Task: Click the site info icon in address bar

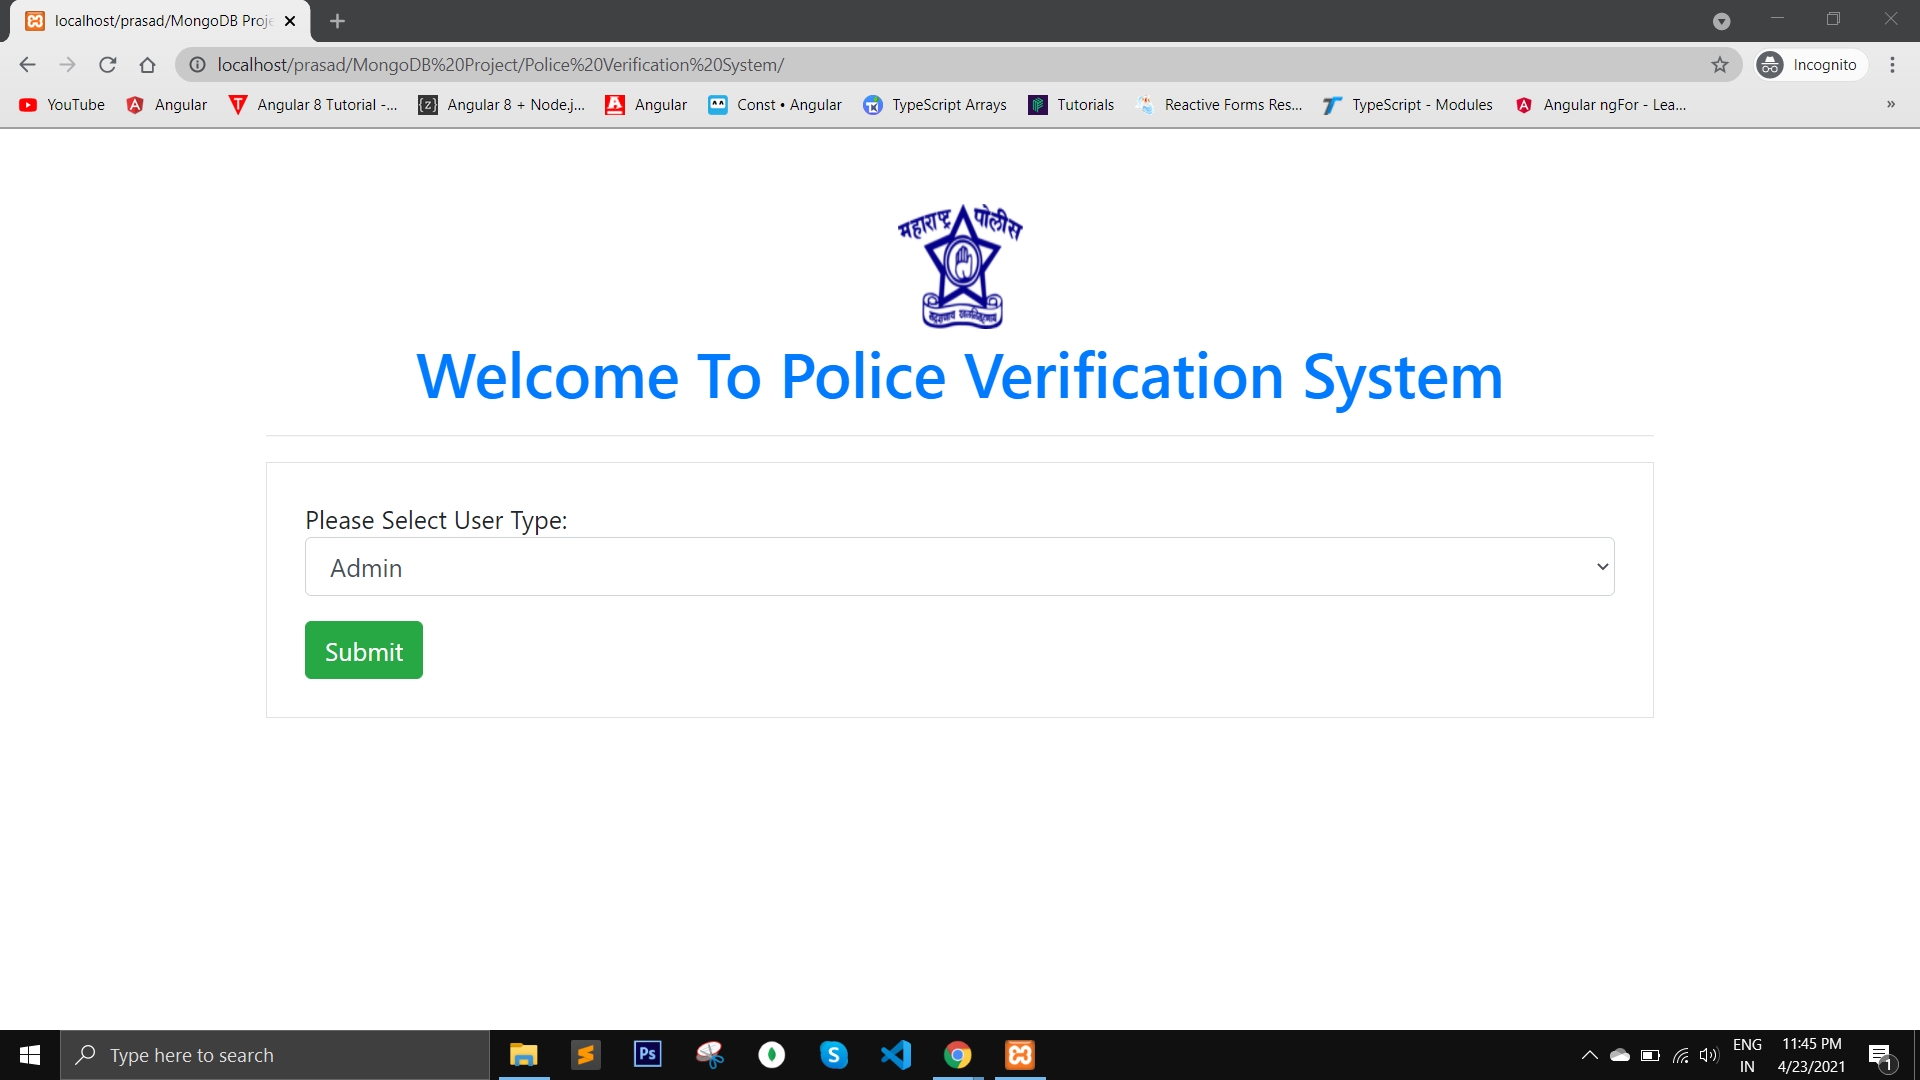Action: coord(196,64)
